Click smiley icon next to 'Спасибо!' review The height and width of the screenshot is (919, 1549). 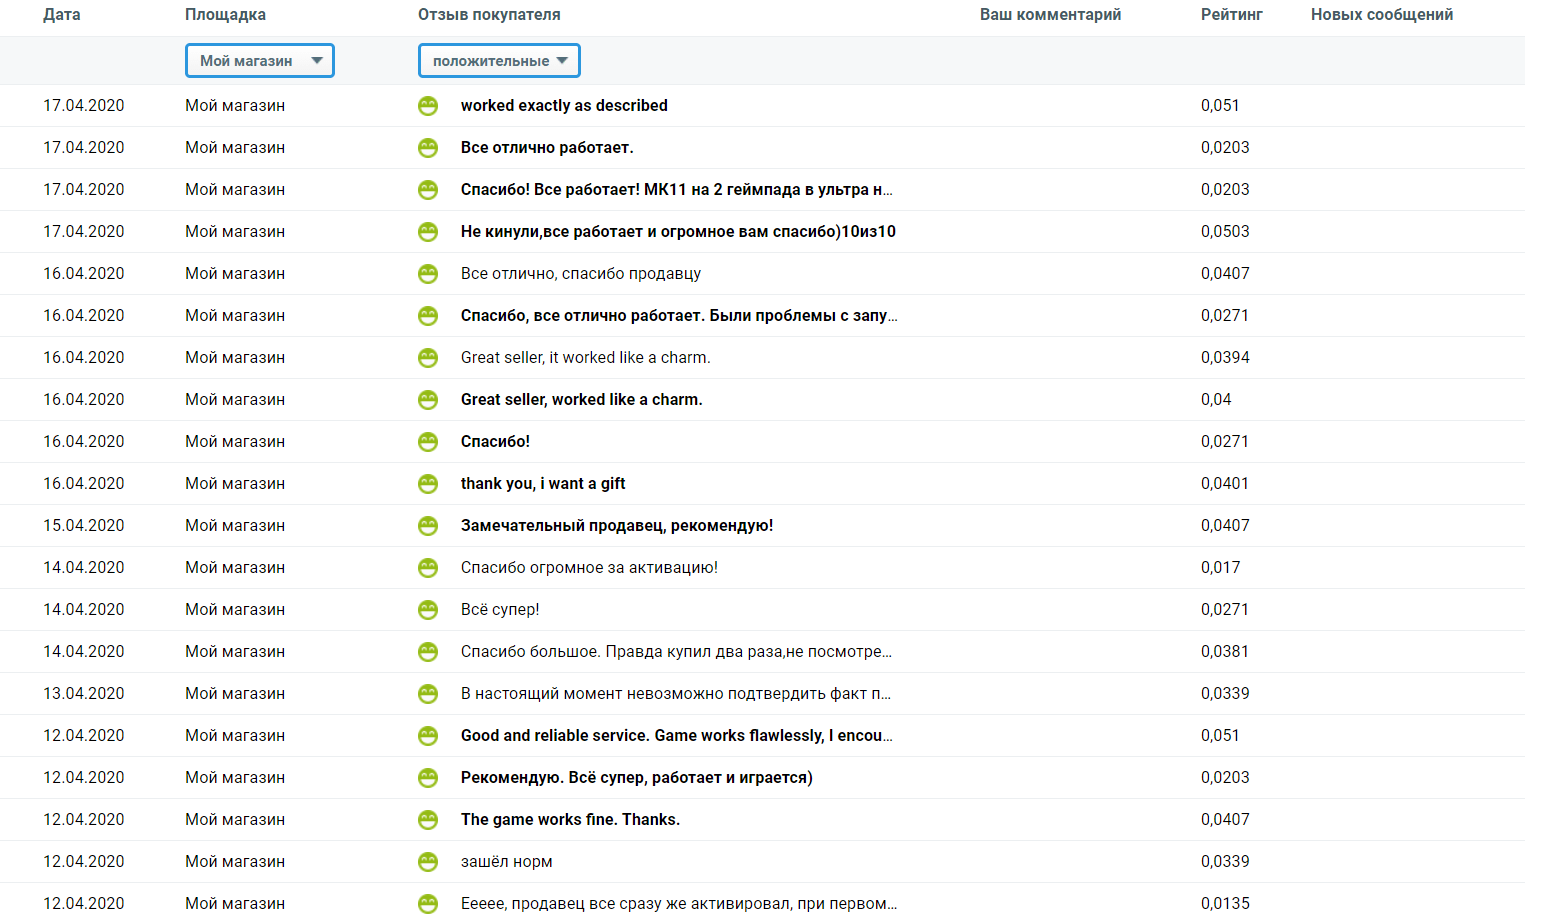[x=428, y=442]
